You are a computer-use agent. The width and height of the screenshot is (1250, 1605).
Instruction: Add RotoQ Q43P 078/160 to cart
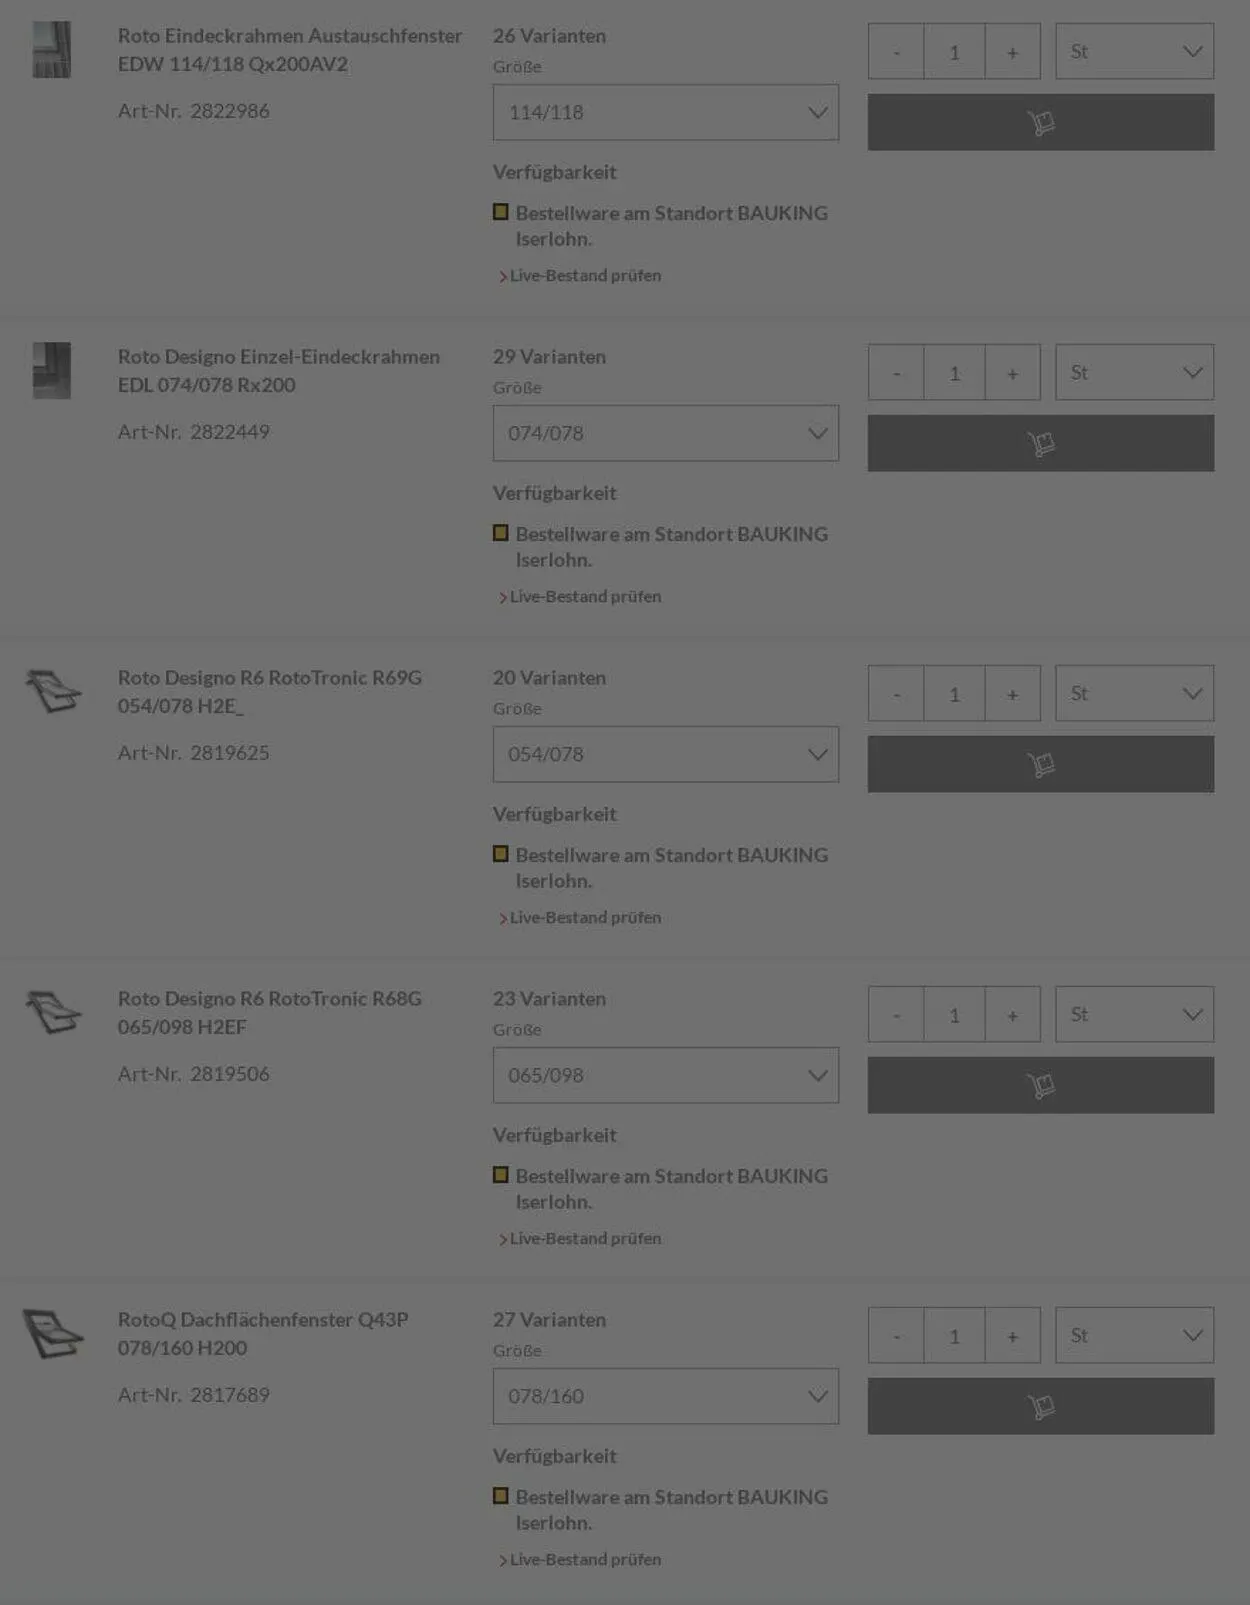click(x=1040, y=1406)
